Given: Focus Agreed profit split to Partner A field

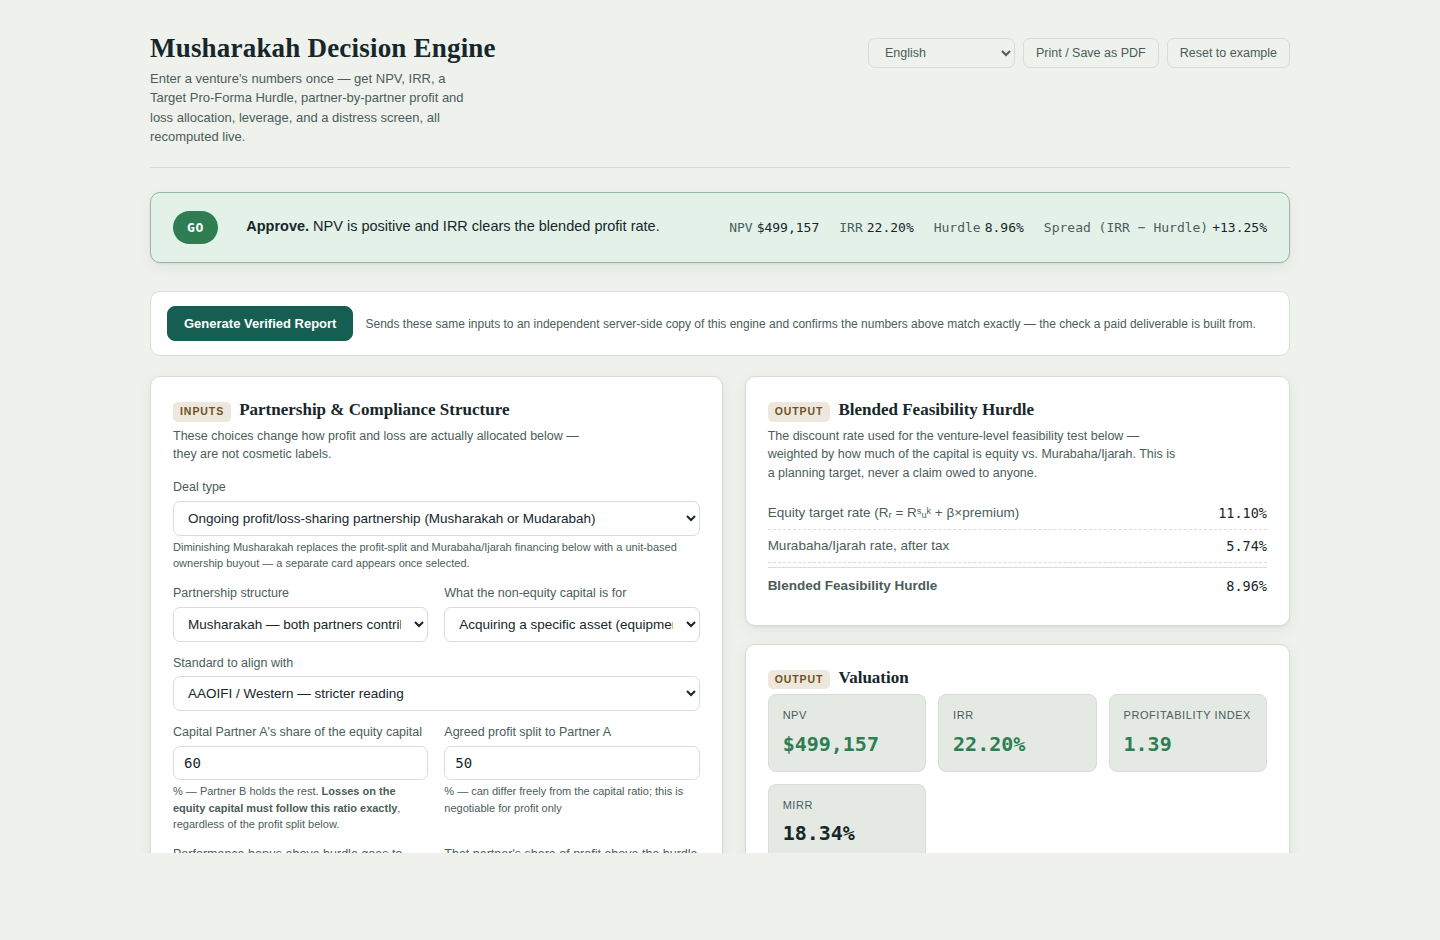Looking at the screenshot, I should [x=572, y=763].
